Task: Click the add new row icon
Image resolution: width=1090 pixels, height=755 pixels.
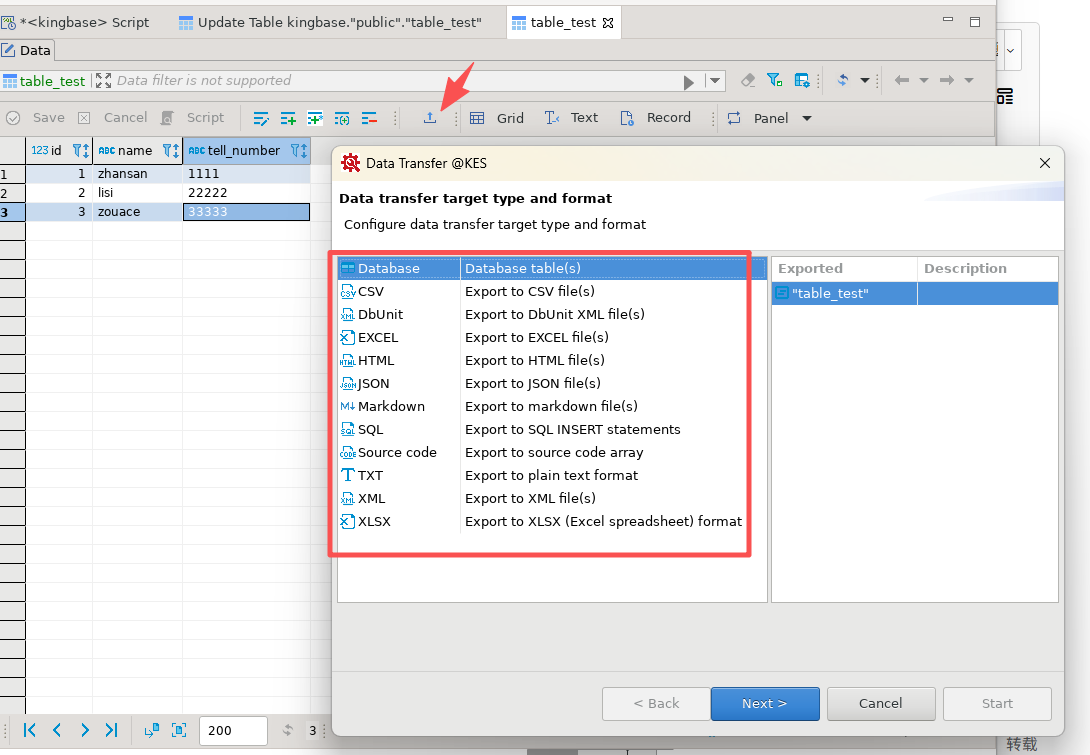Action: point(288,118)
